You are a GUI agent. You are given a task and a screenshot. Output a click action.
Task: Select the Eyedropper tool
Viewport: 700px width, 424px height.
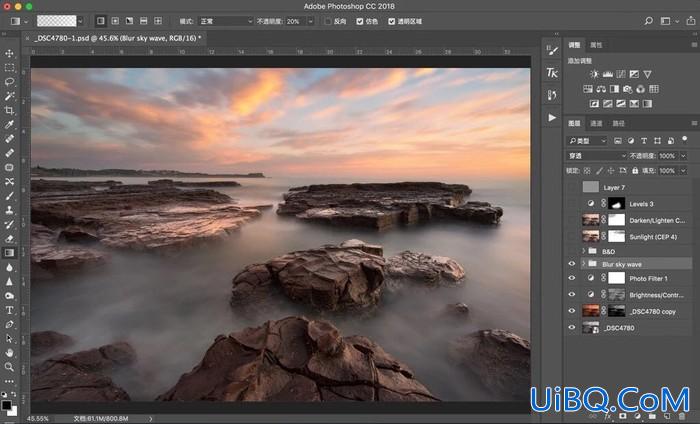pyautogui.click(x=9, y=125)
